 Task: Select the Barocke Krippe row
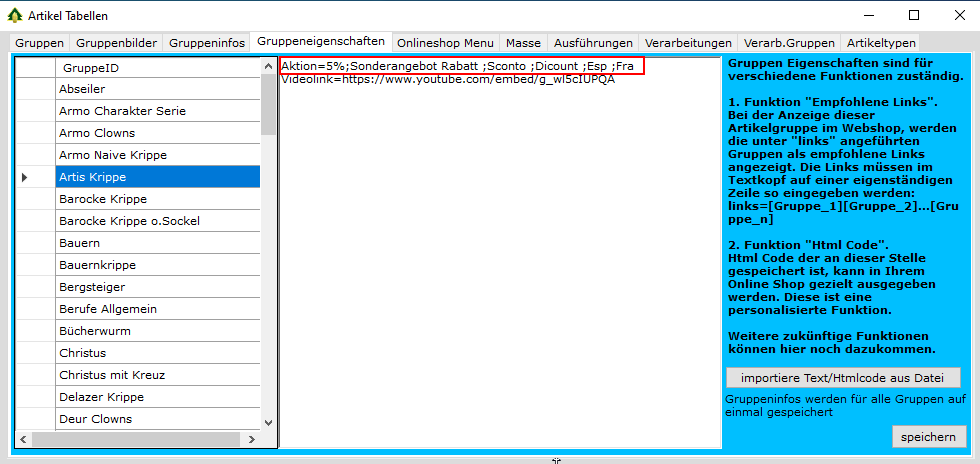tap(157, 199)
